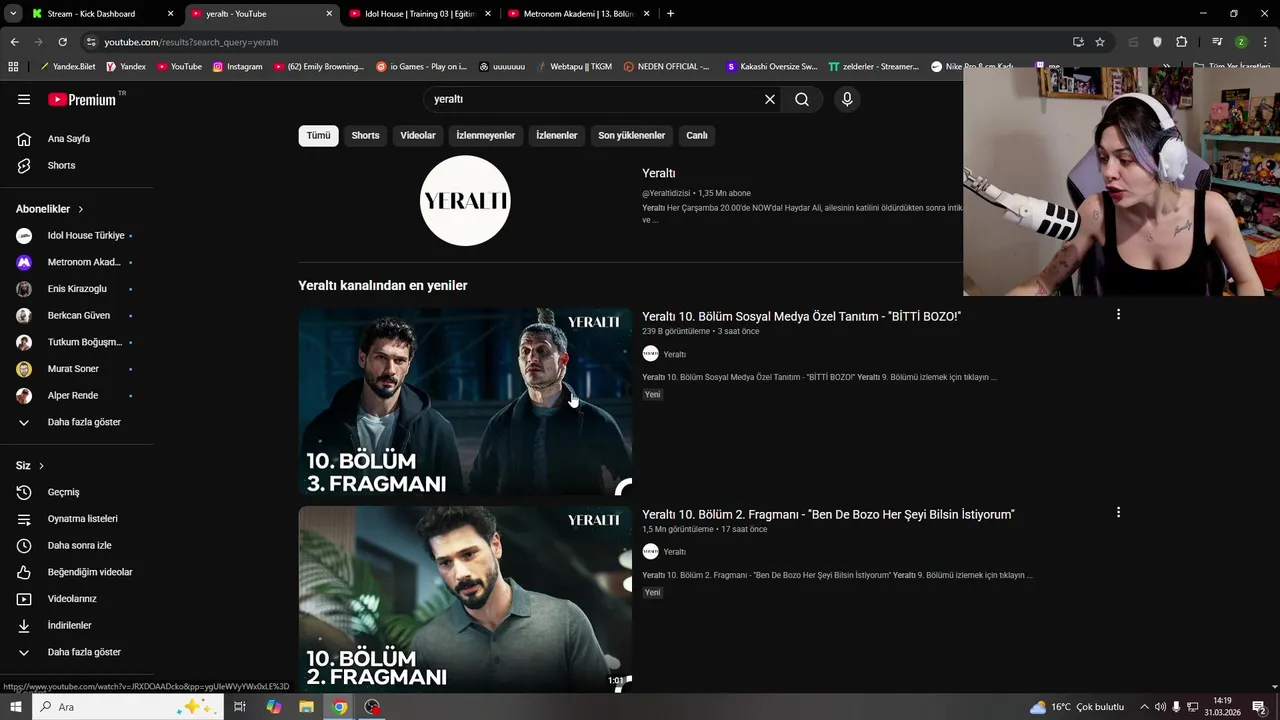Open the bookmarks bar apps grid icon
Image resolution: width=1280 pixels, height=720 pixels.
click(13, 67)
